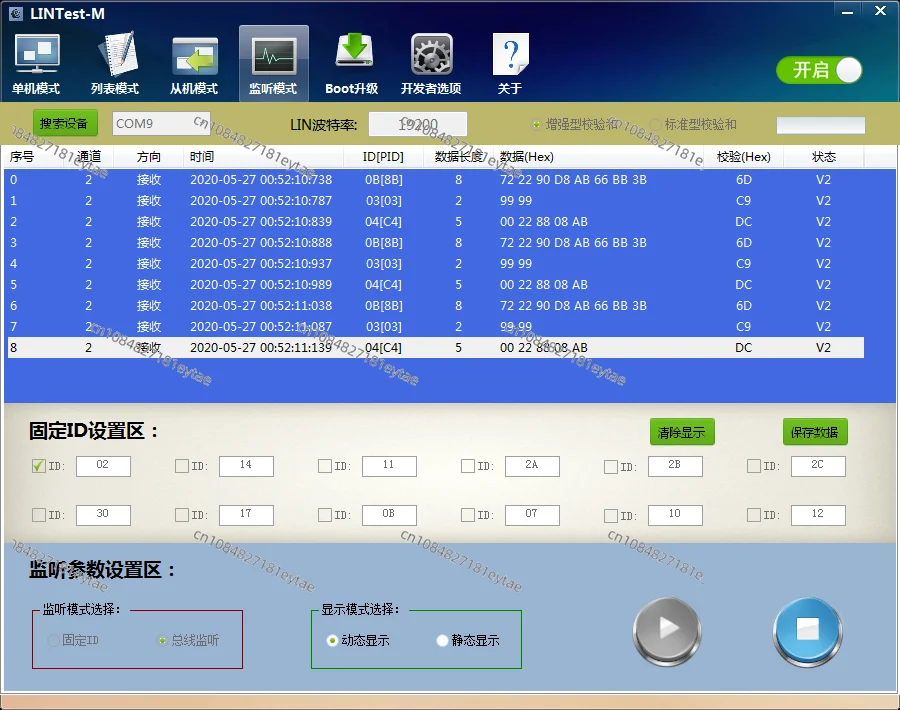900x710 pixels.
Task: Select row 5 with time 00:52:10:989
Action: pos(435,285)
